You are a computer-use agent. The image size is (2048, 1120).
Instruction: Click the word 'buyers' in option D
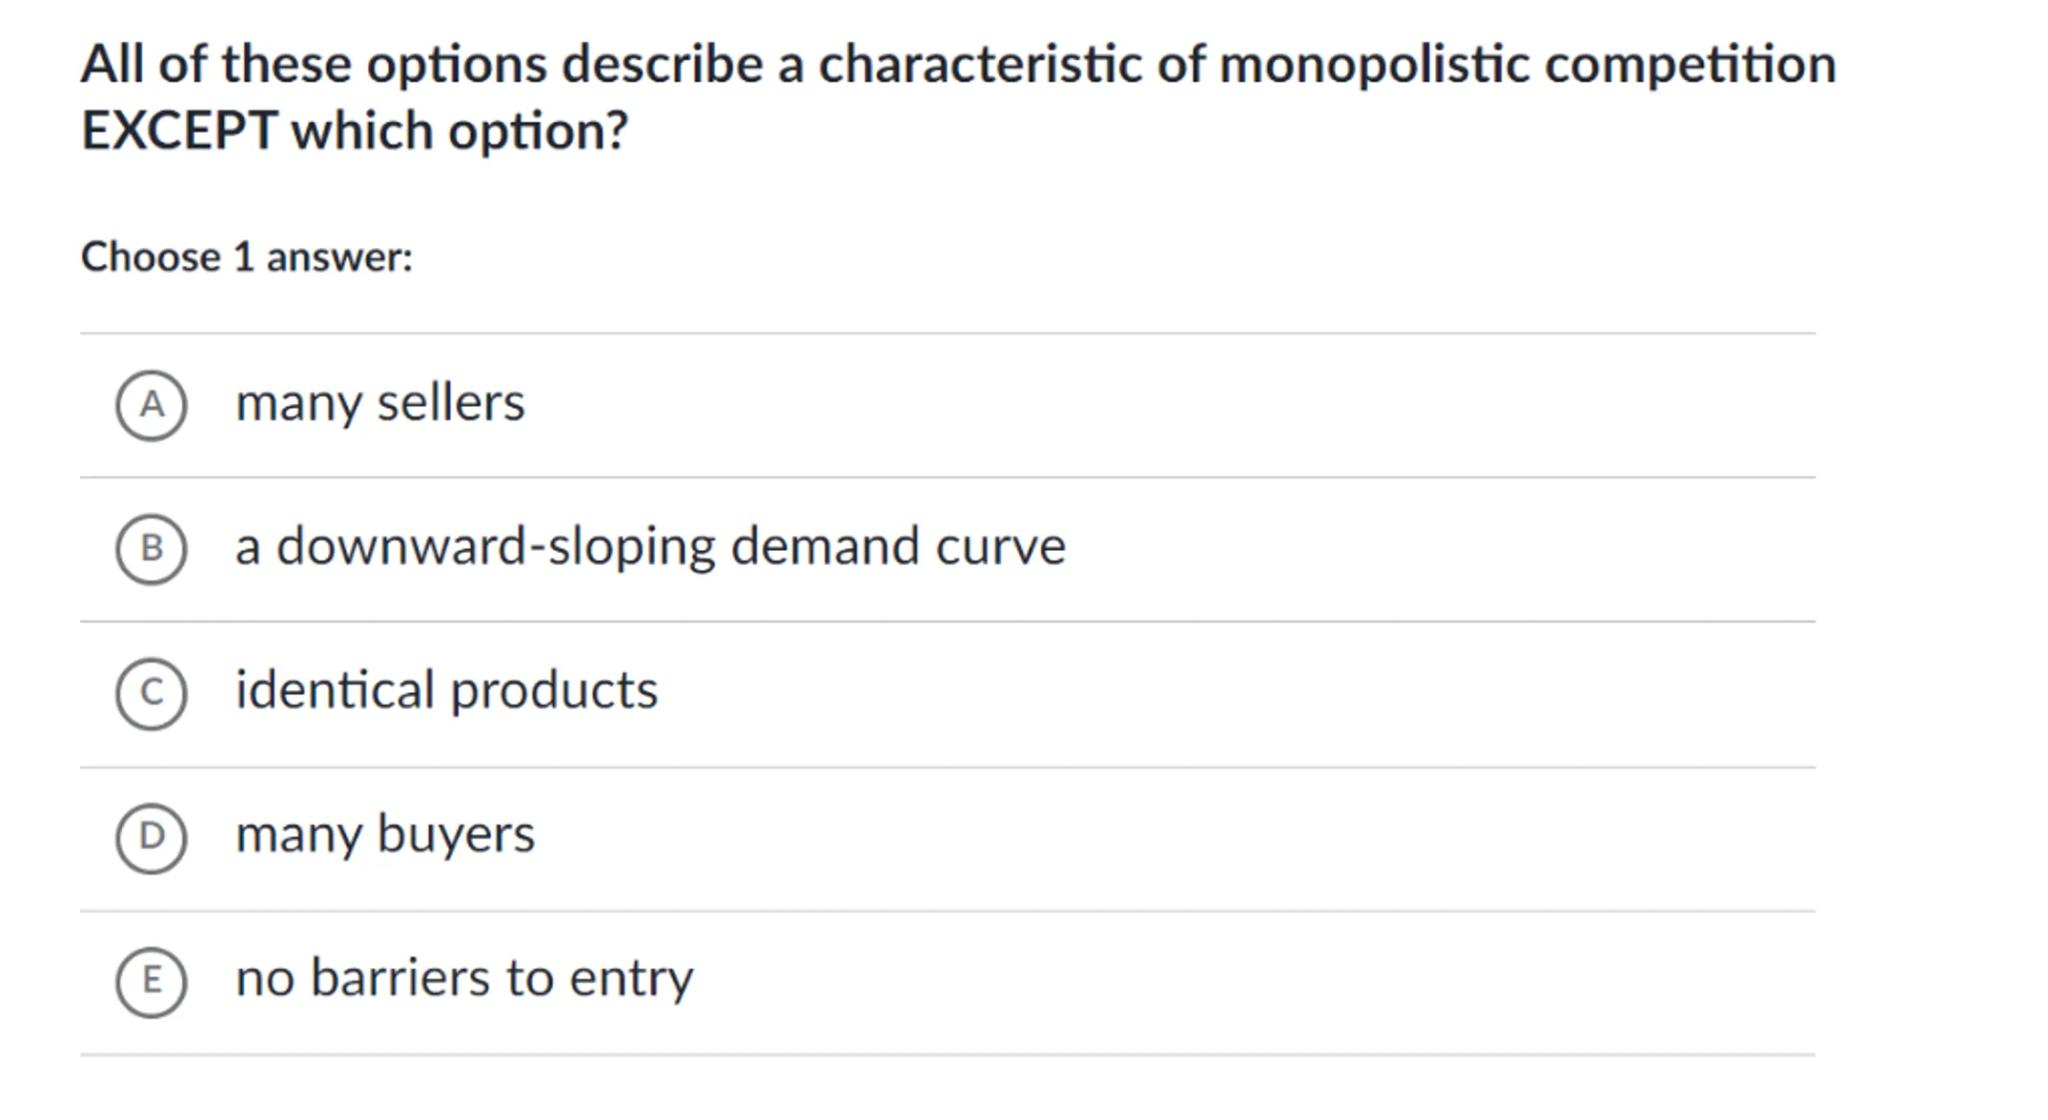tap(455, 835)
